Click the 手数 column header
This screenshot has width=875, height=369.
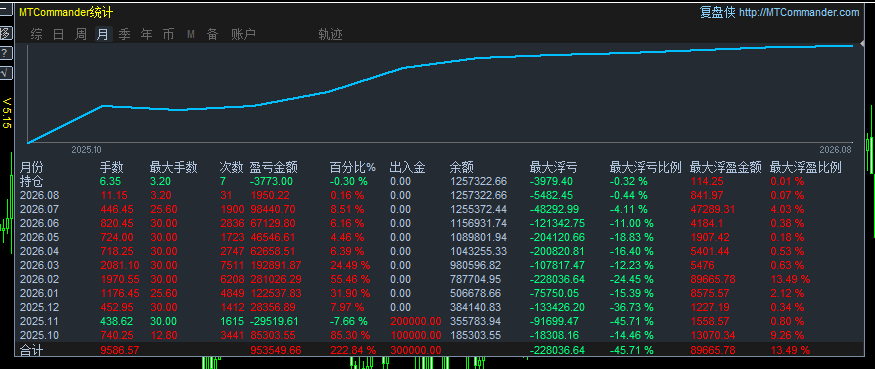coord(112,167)
